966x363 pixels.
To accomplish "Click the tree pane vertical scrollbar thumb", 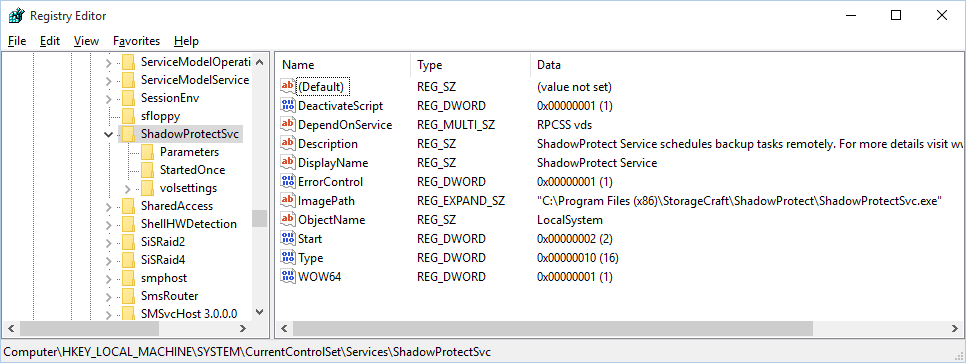I will [259, 218].
